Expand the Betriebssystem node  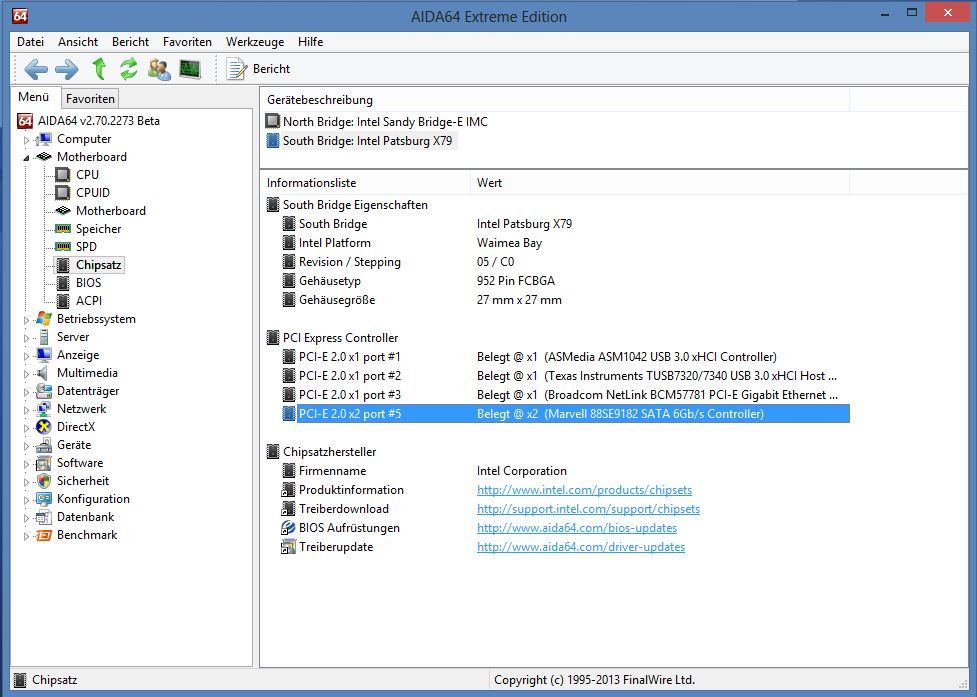coord(26,320)
